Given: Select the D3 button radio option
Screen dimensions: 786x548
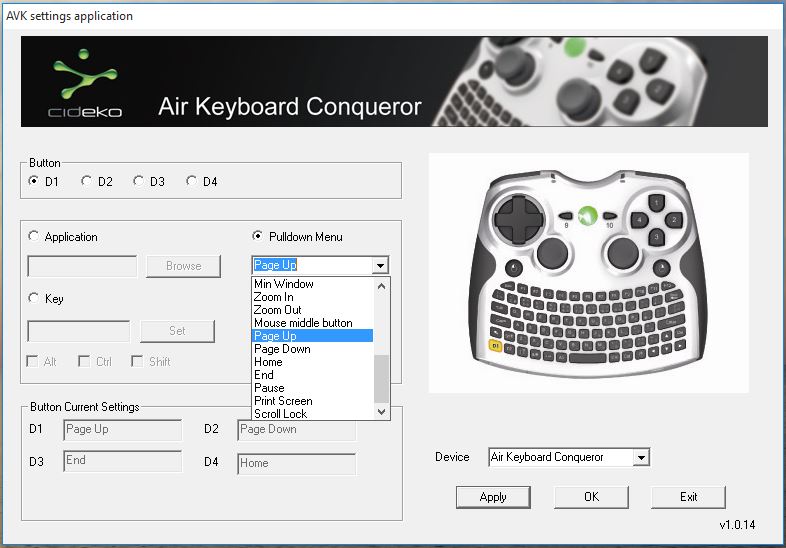Looking at the screenshot, I should tap(138, 181).
